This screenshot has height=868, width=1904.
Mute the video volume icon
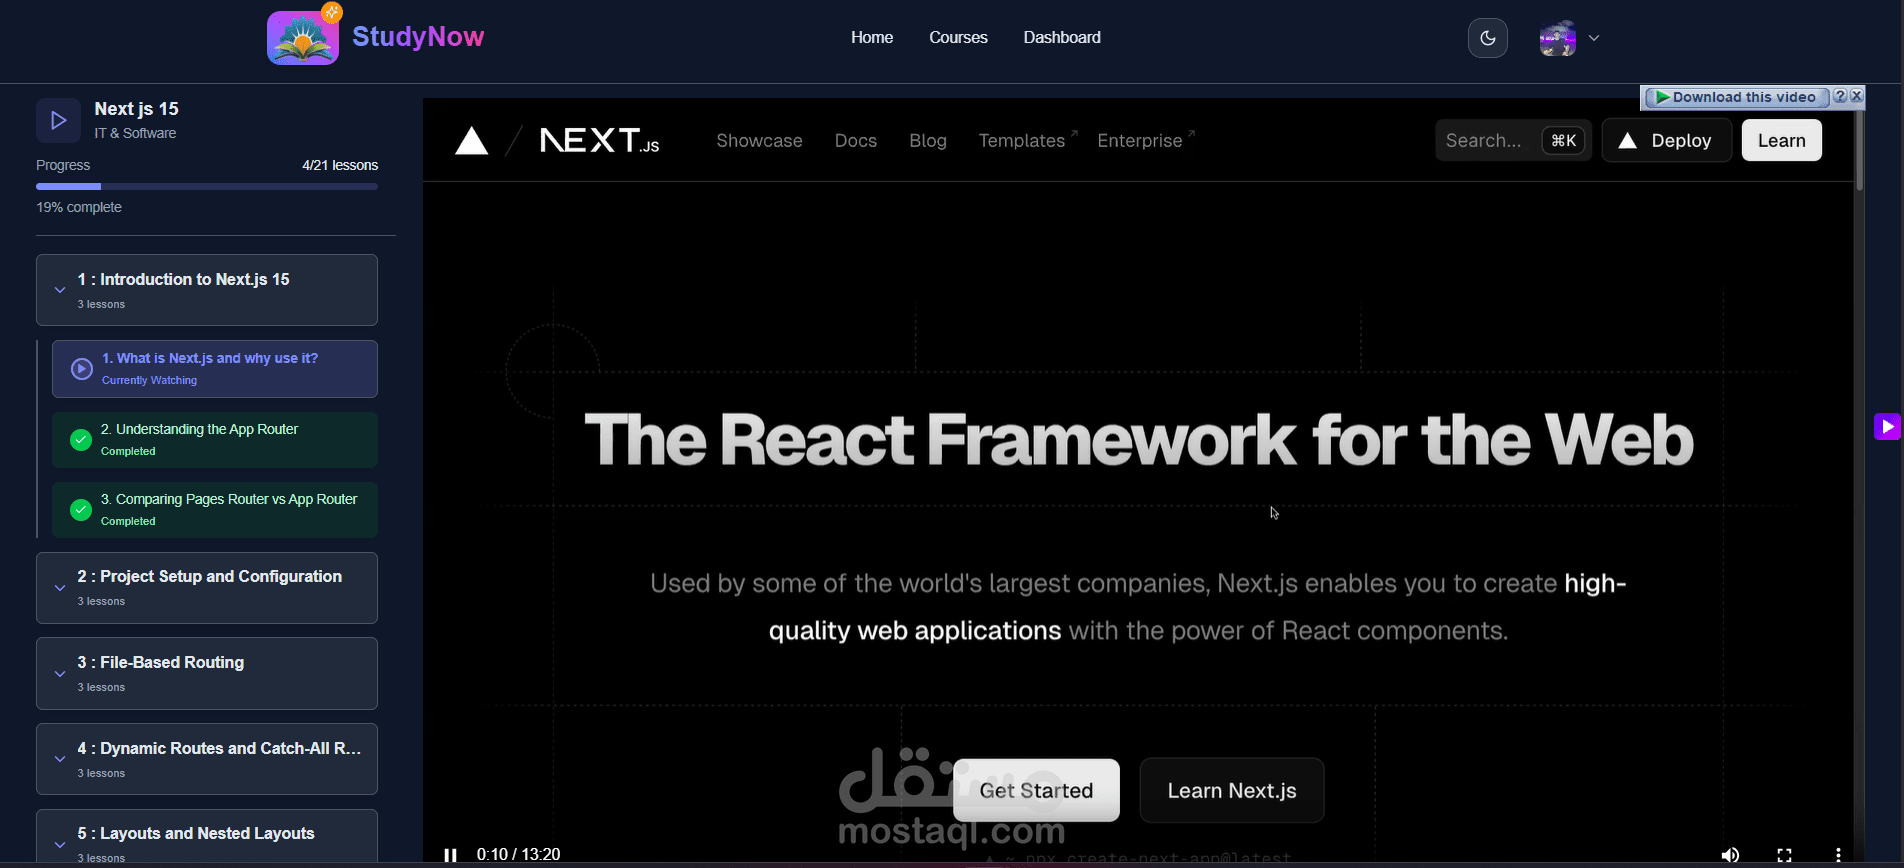[x=1730, y=855]
